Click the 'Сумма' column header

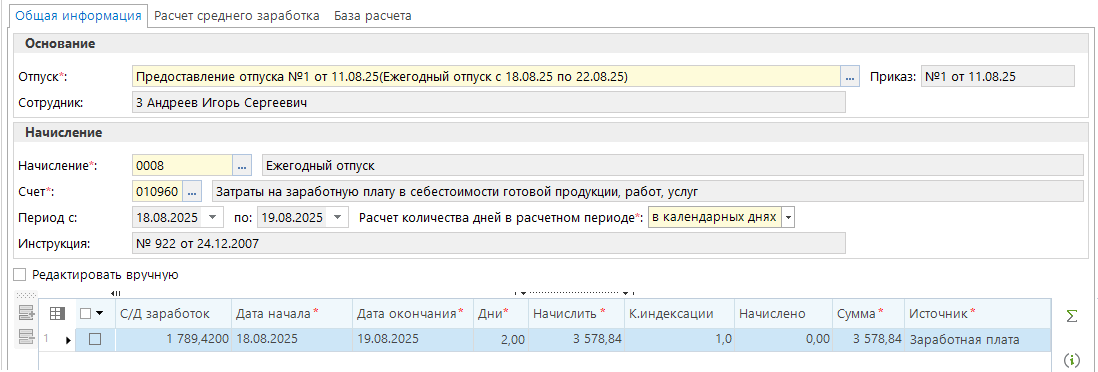[868, 314]
